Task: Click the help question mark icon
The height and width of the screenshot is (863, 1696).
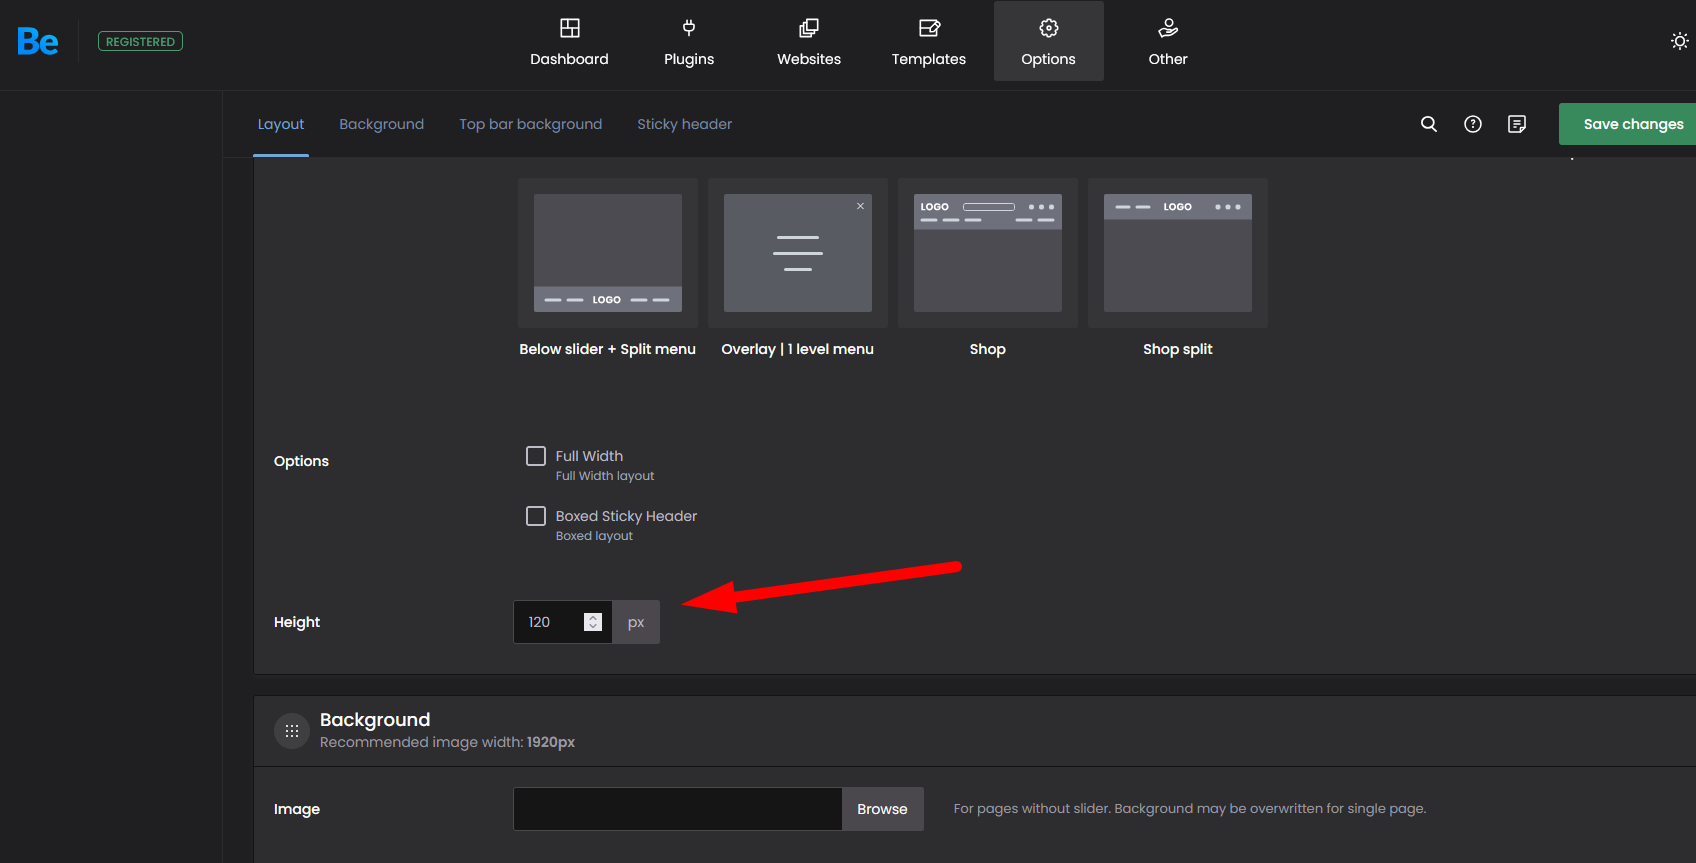Action: (1473, 124)
